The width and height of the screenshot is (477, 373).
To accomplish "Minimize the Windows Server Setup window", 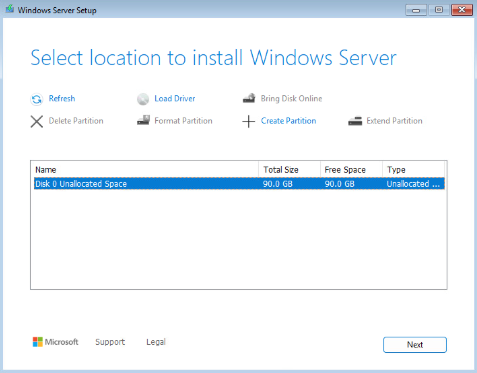I will click(416, 10).
